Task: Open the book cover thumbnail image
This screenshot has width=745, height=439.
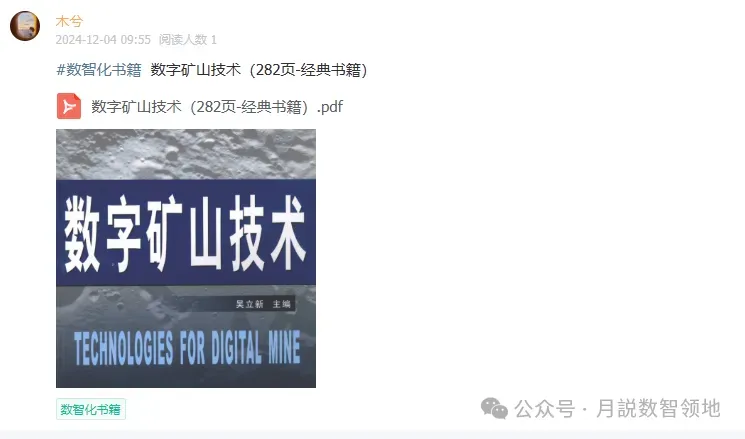Action: click(x=186, y=258)
